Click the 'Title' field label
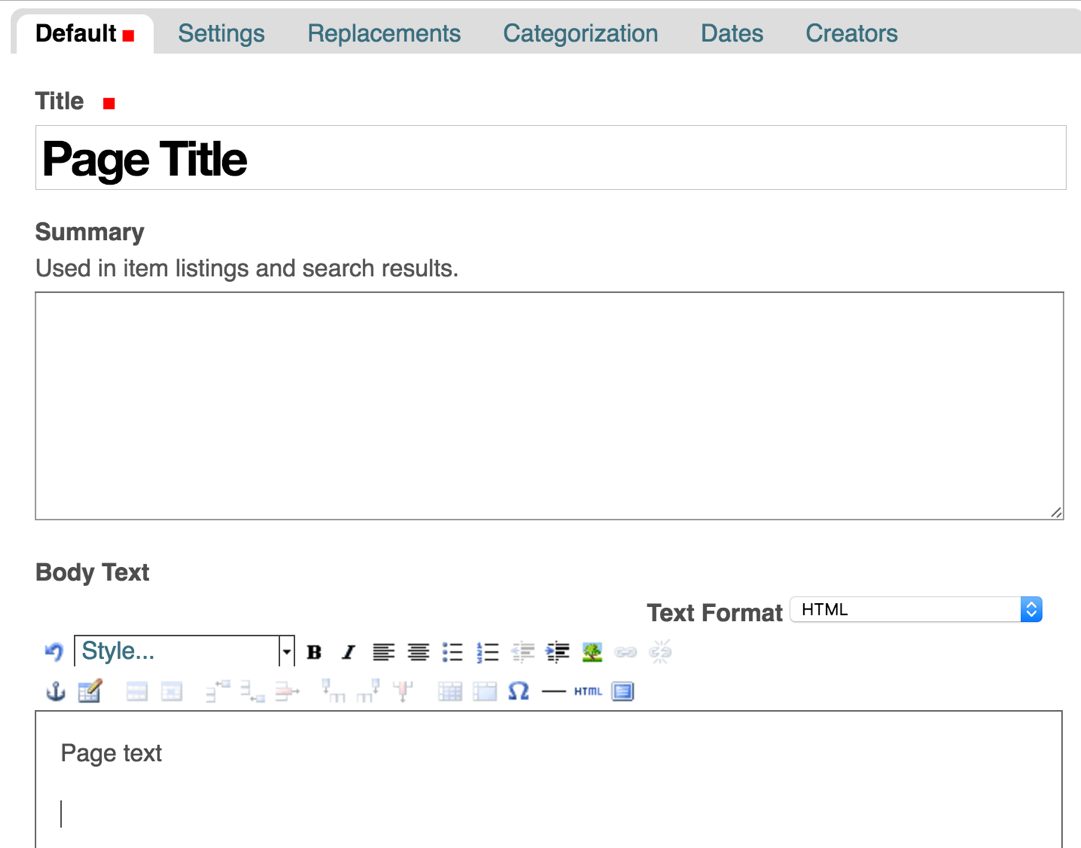Image resolution: width=1081 pixels, height=848 pixels. (59, 101)
